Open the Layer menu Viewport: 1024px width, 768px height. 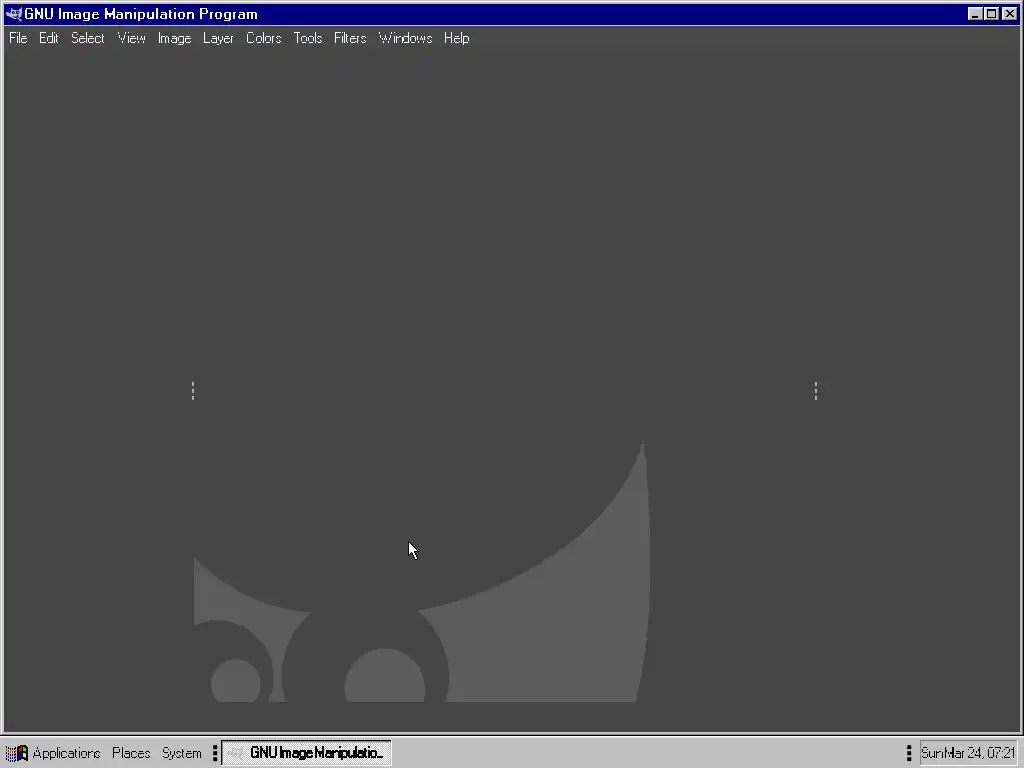coord(218,39)
